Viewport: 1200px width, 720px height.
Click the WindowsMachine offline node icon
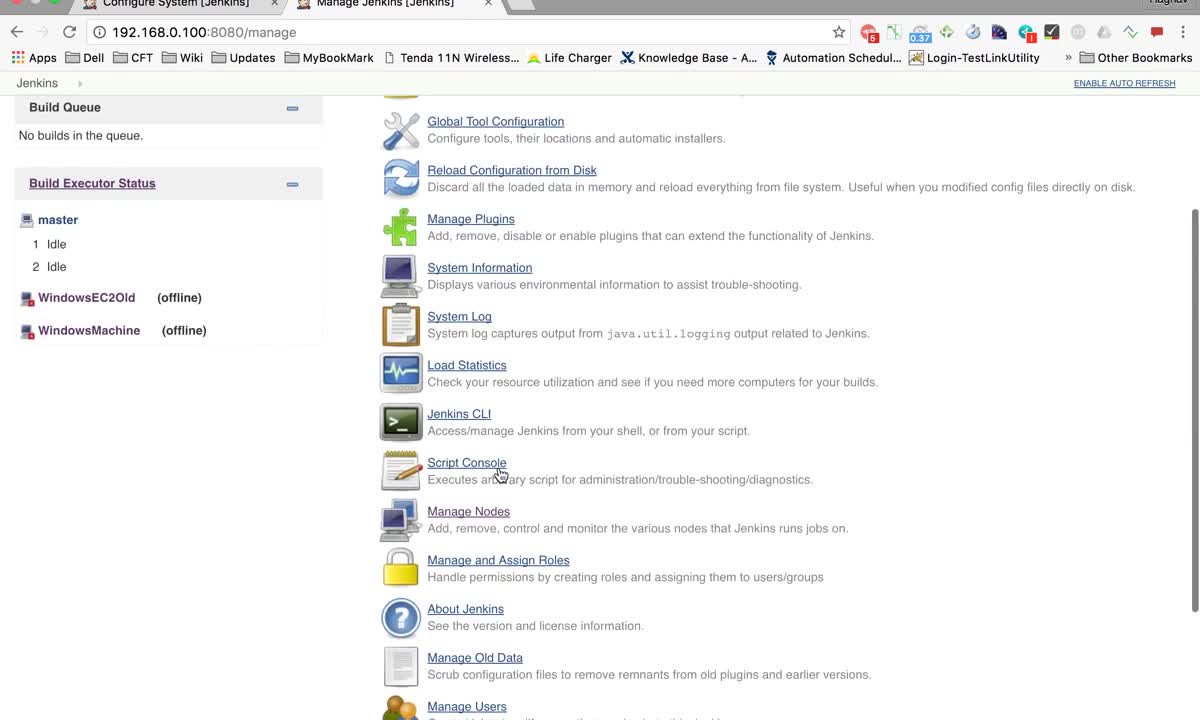[28, 331]
